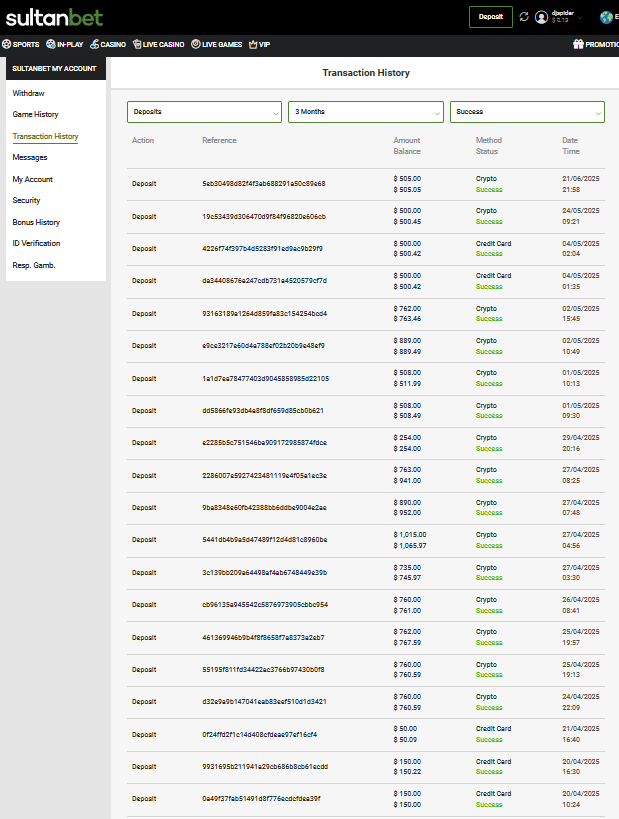Viewport: 619px width, 819px height.
Task: Click reference 5441db4b9a5d47489f12d4d81c8960be
Action: pos(264,540)
